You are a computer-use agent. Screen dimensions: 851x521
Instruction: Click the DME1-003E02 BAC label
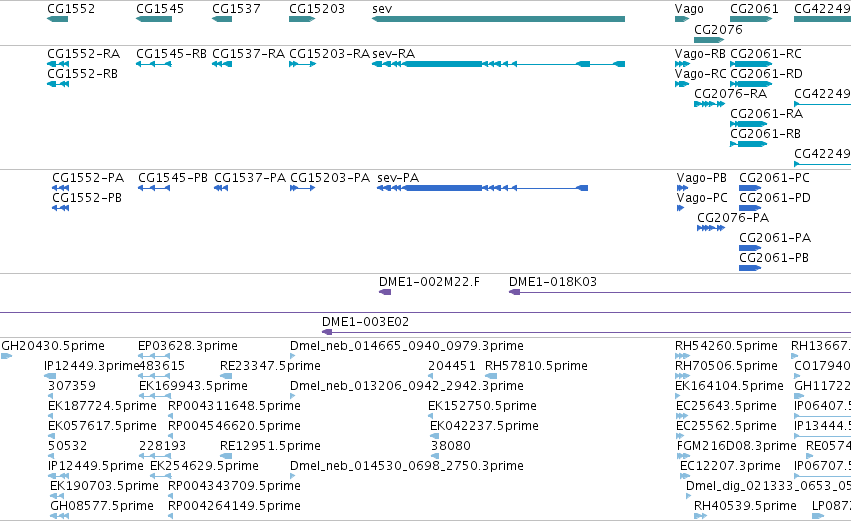(365, 322)
